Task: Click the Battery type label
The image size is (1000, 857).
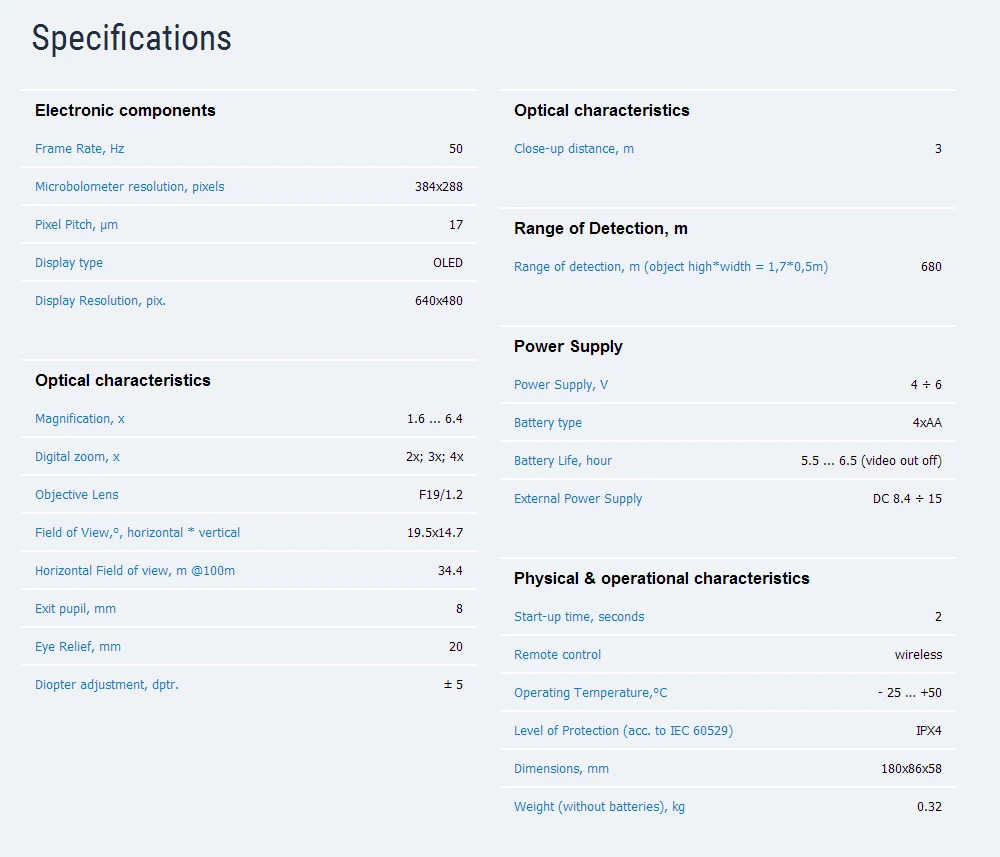Action: click(548, 423)
